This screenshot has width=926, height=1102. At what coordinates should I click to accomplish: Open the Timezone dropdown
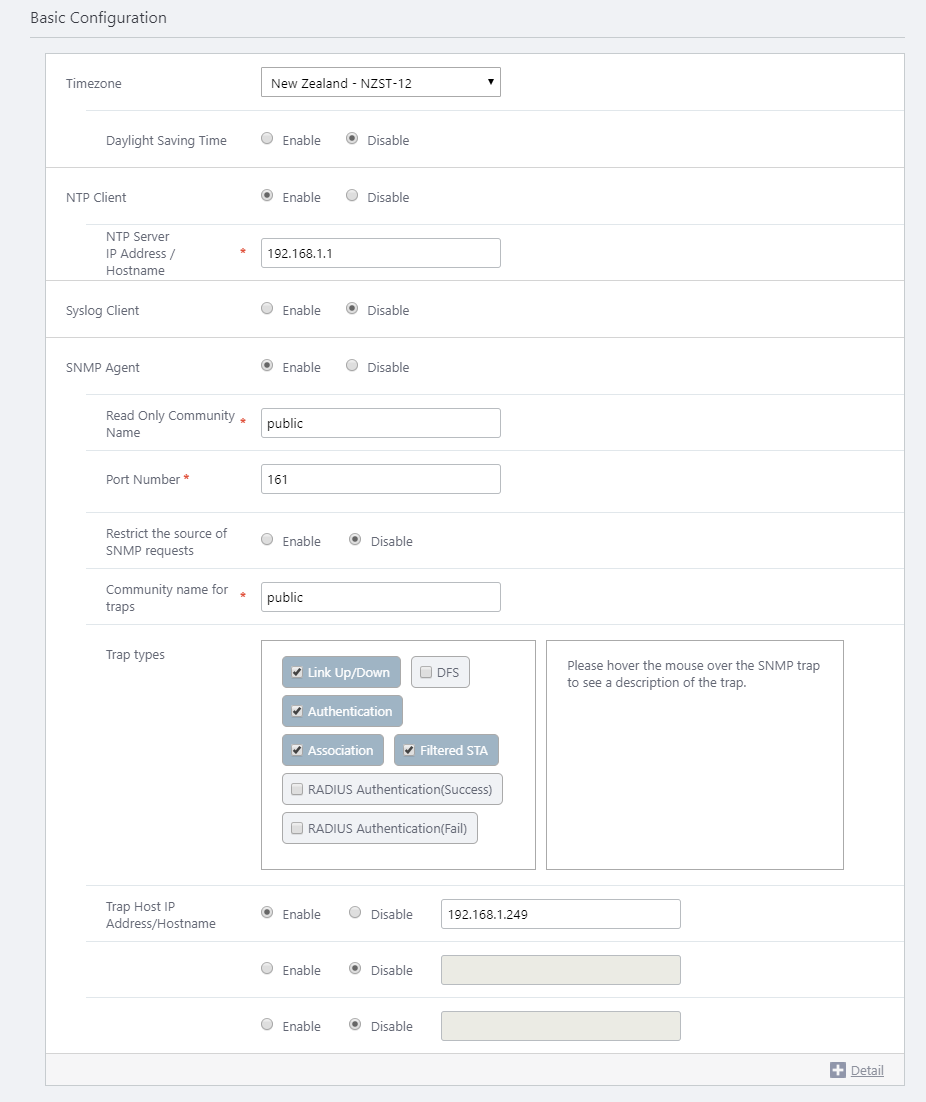pyautogui.click(x=380, y=83)
